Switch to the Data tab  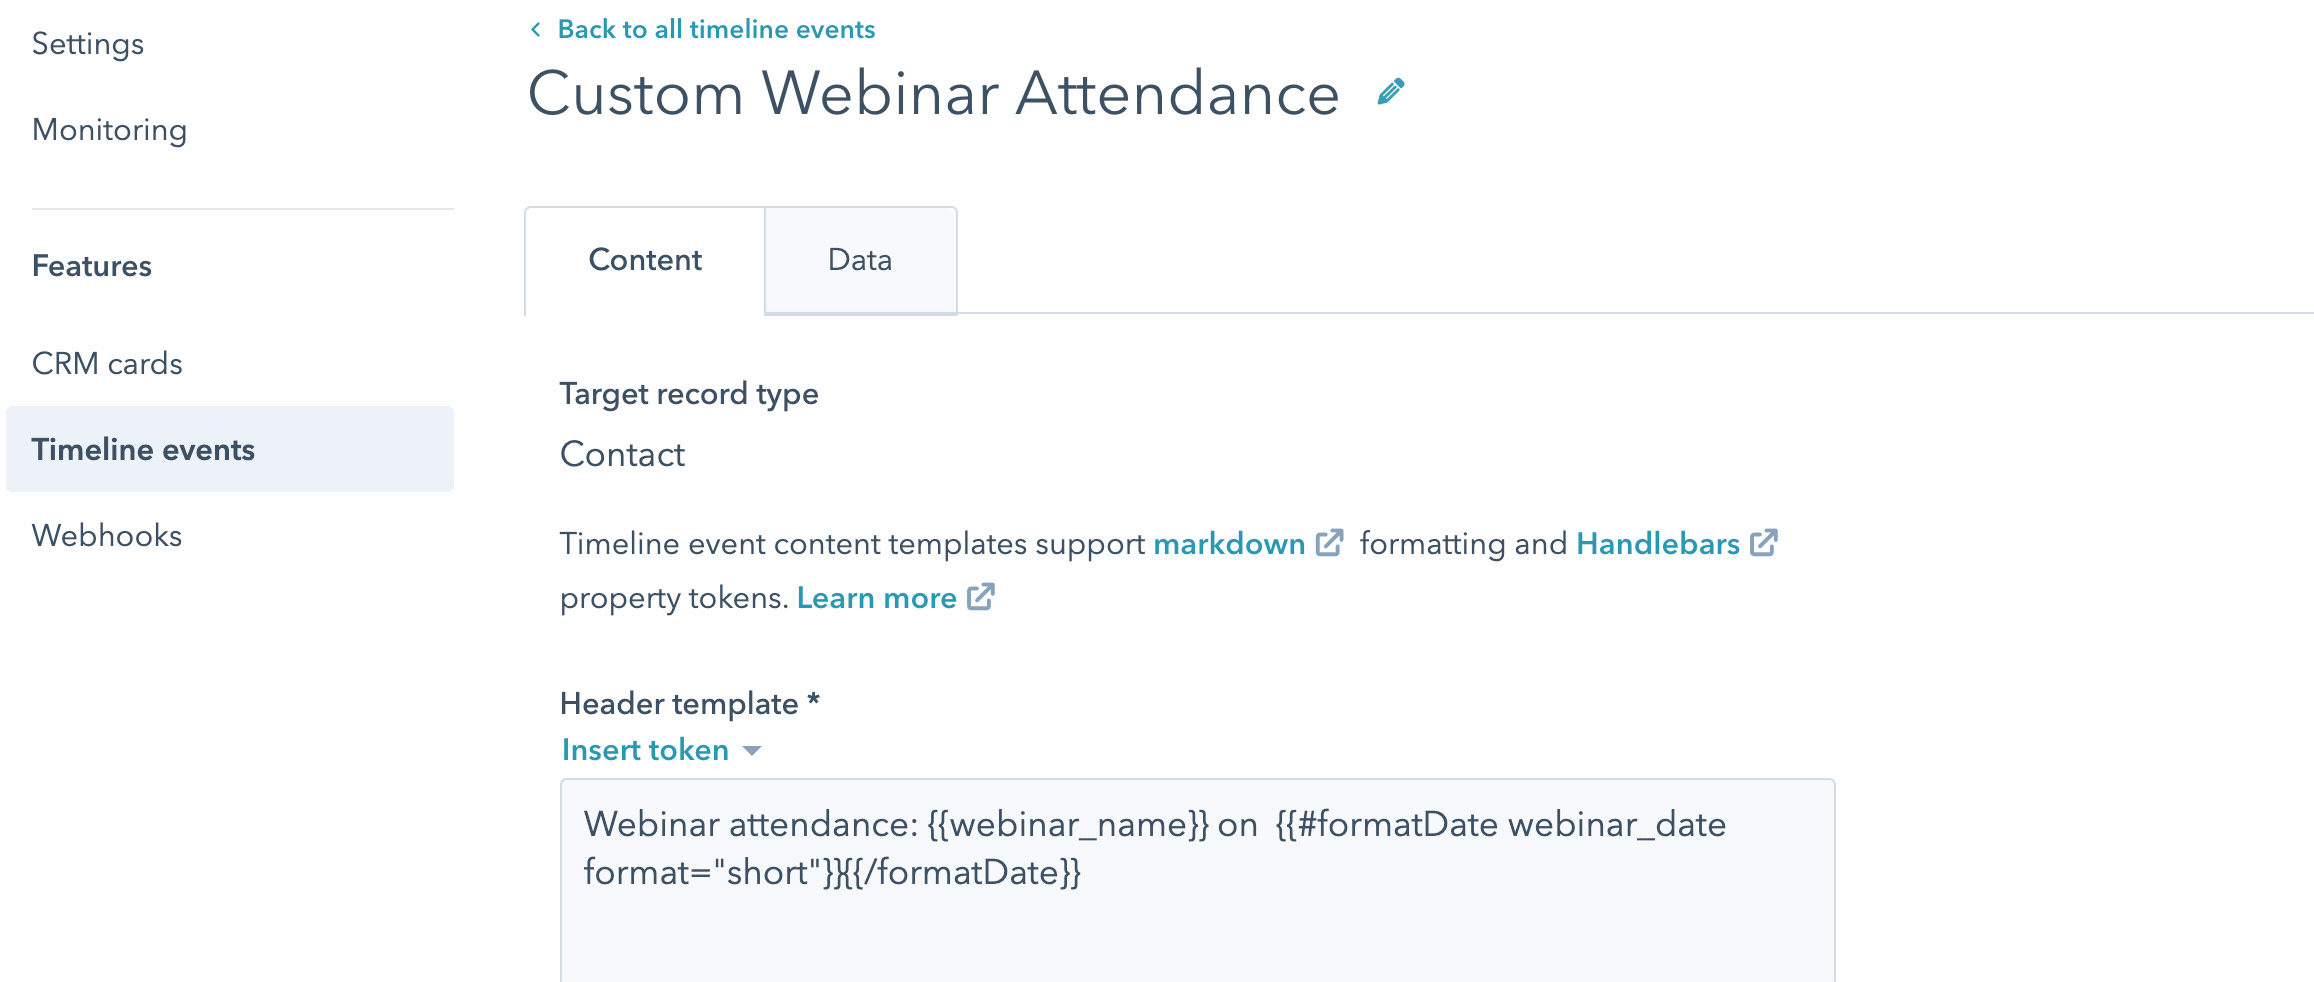(x=860, y=260)
